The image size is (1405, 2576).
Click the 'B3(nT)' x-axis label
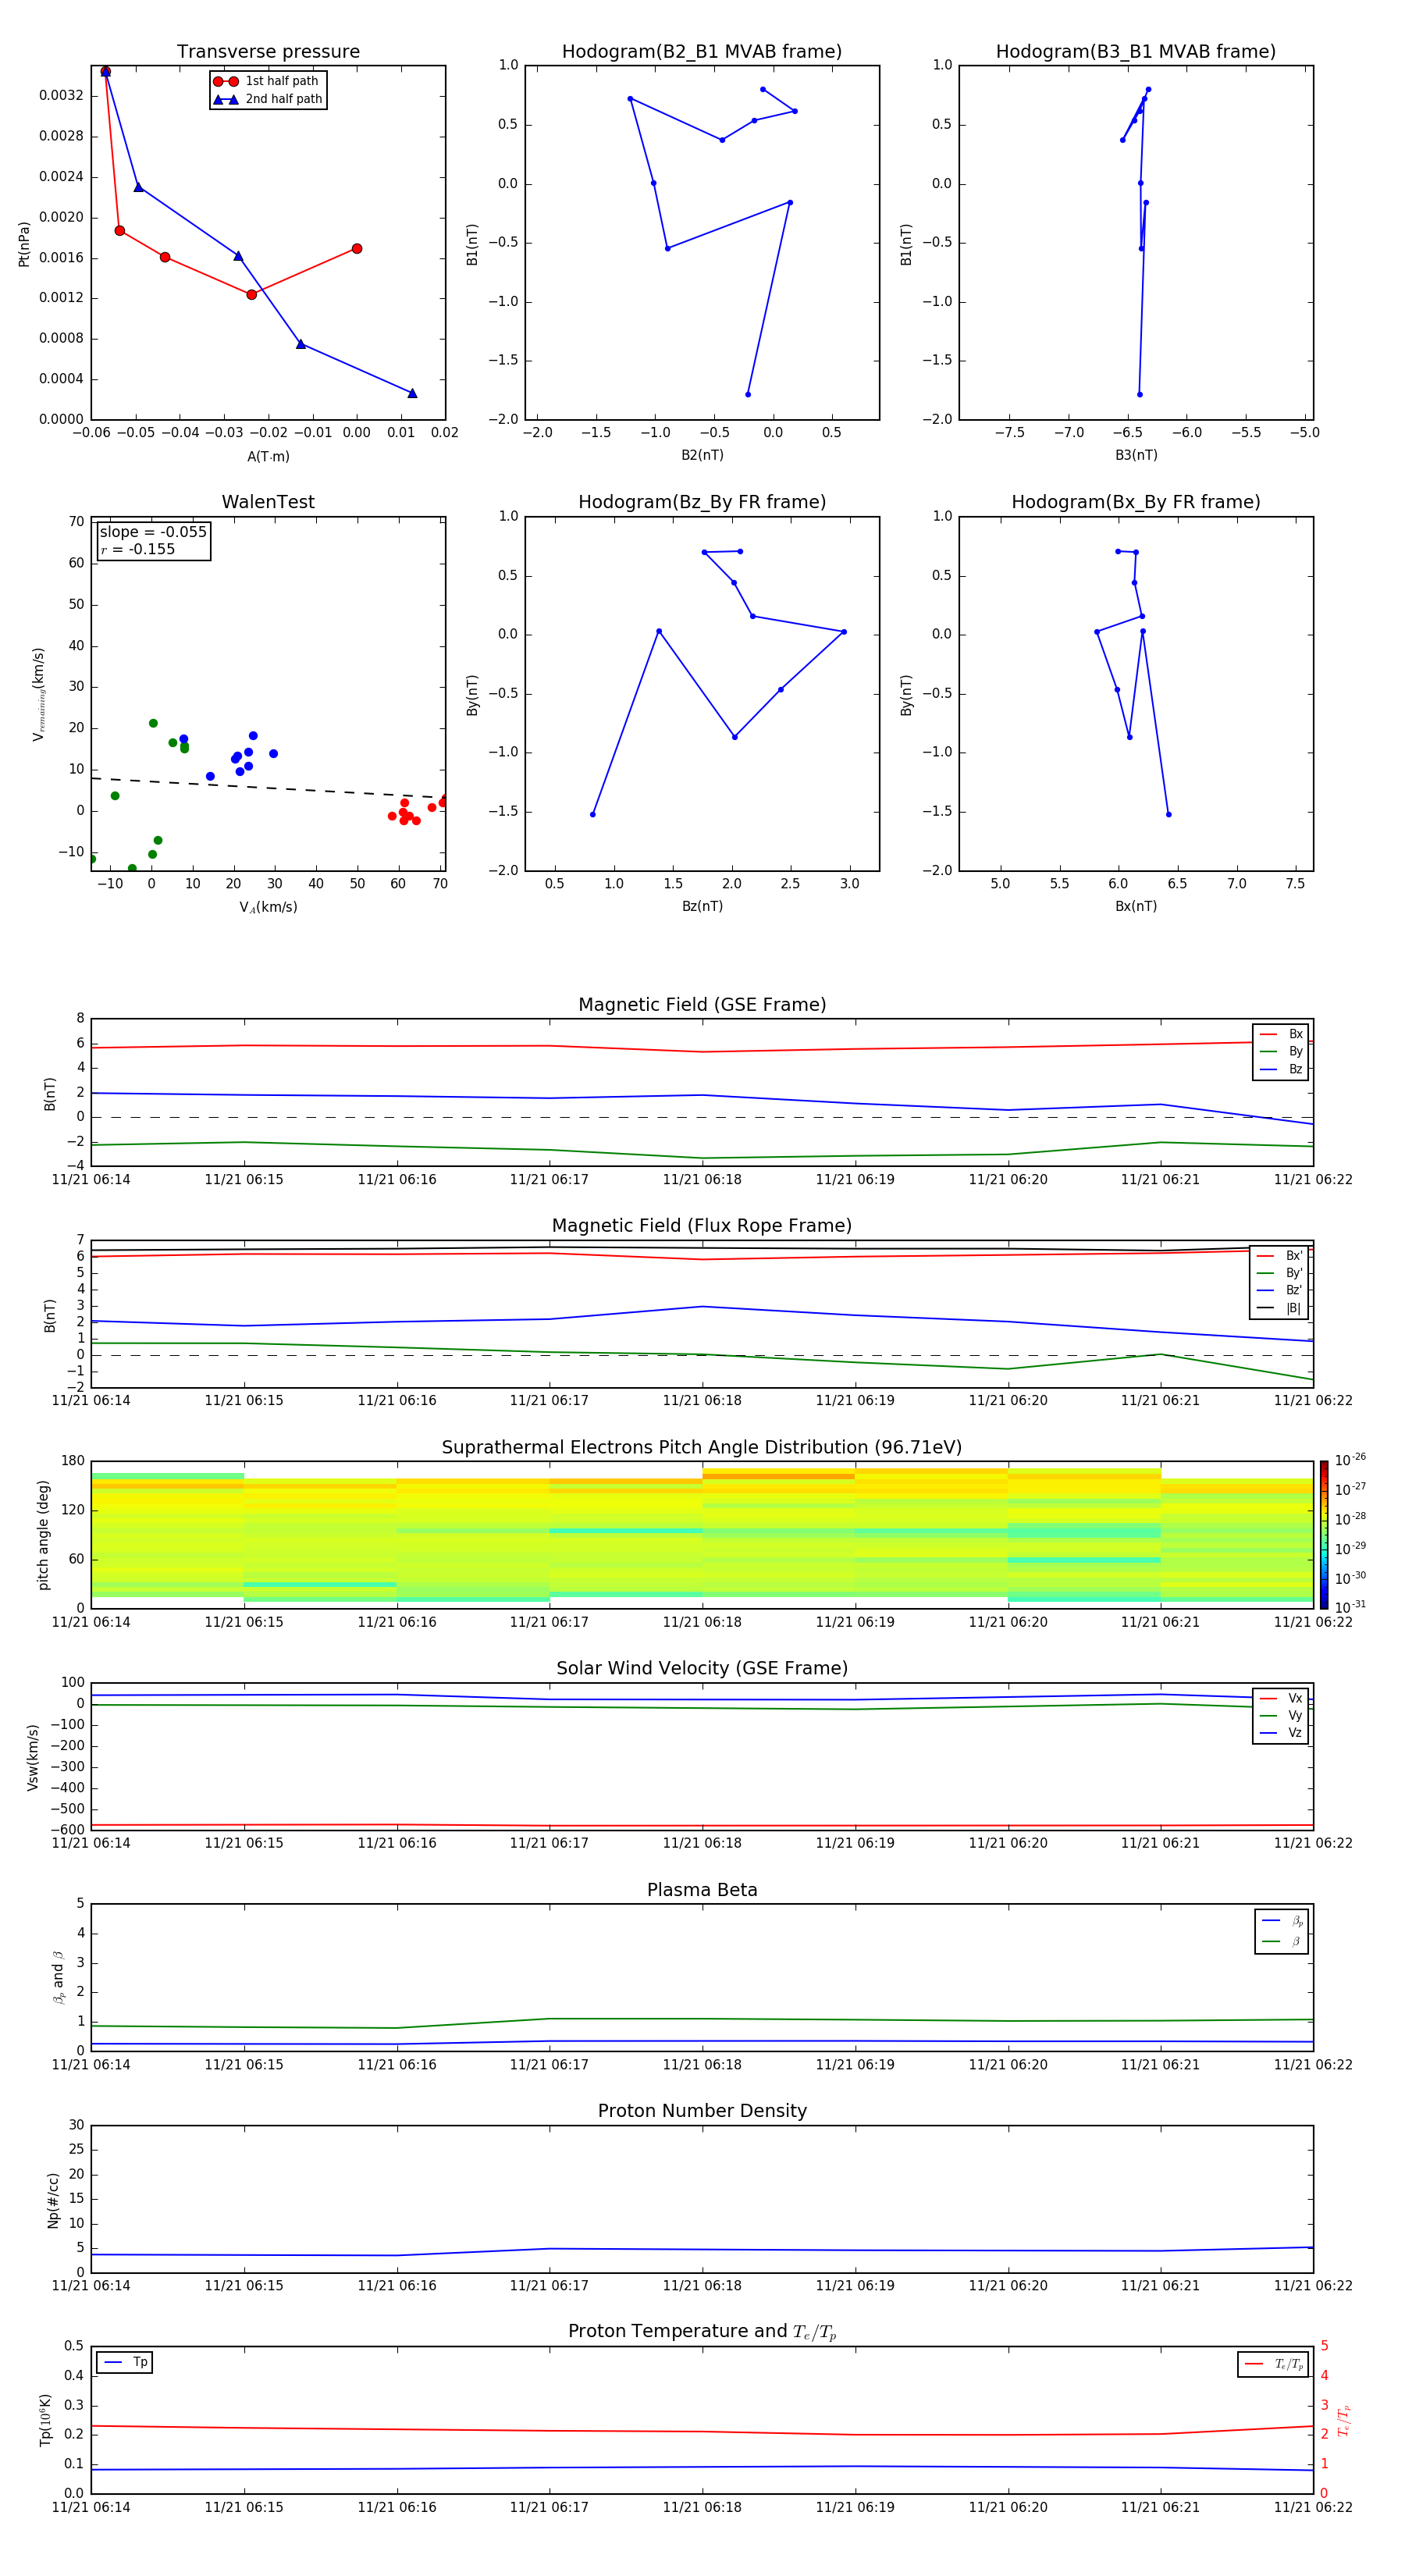point(1136,455)
